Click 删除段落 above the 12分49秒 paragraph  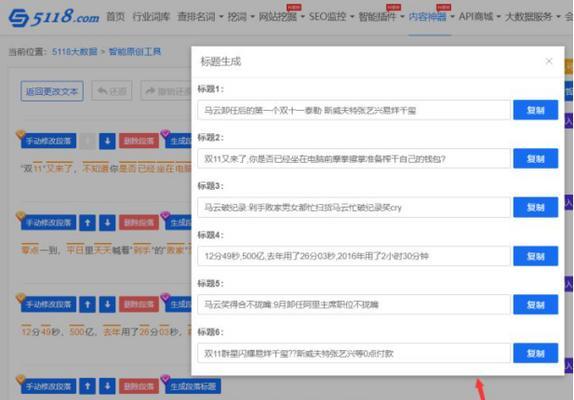pyautogui.click(x=139, y=304)
